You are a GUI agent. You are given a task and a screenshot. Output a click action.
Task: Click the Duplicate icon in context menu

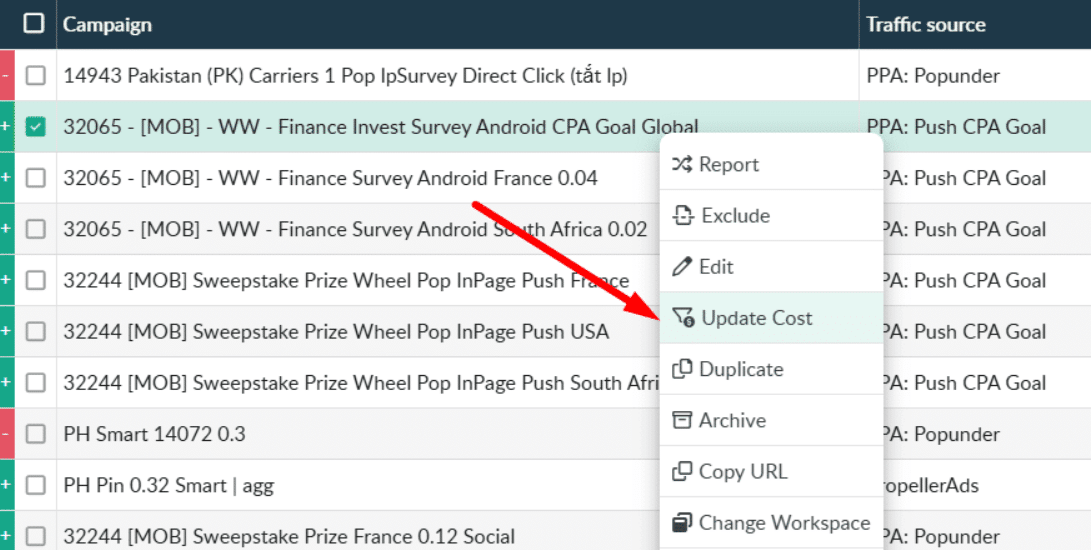click(x=683, y=369)
